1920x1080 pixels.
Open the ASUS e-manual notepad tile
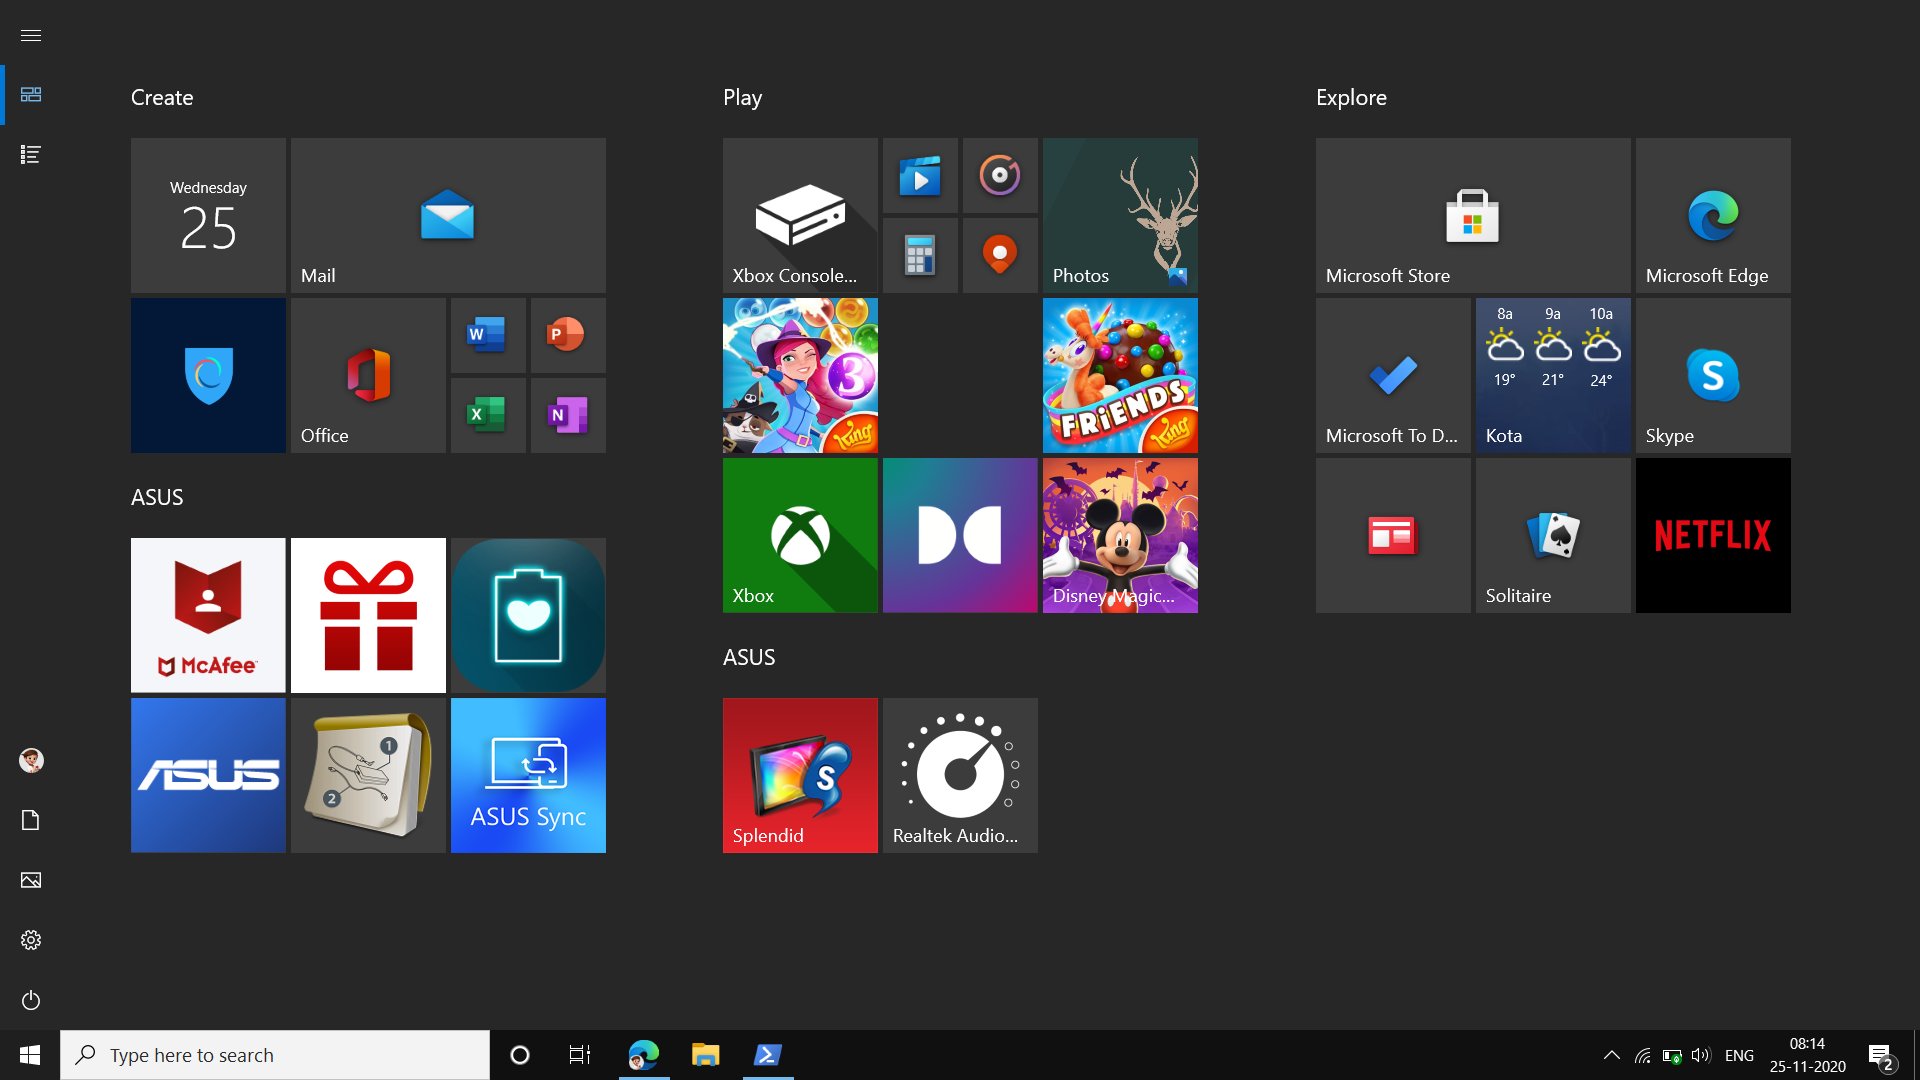click(368, 775)
